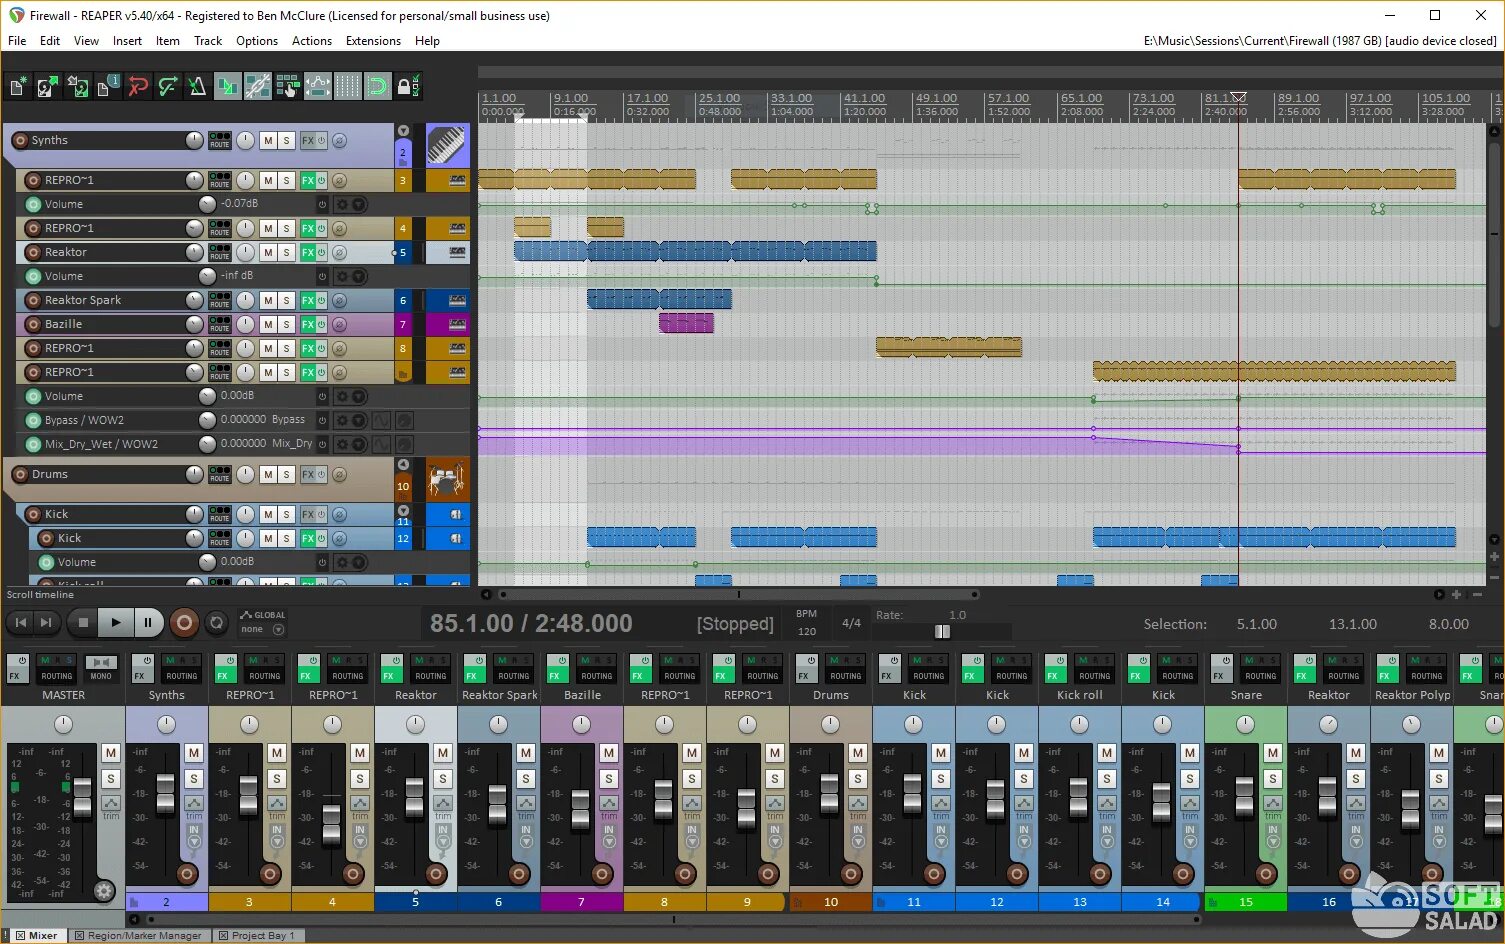Toggle the repeat loop transport button
Viewport: 1505px width, 944px height.
click(216, 623)
